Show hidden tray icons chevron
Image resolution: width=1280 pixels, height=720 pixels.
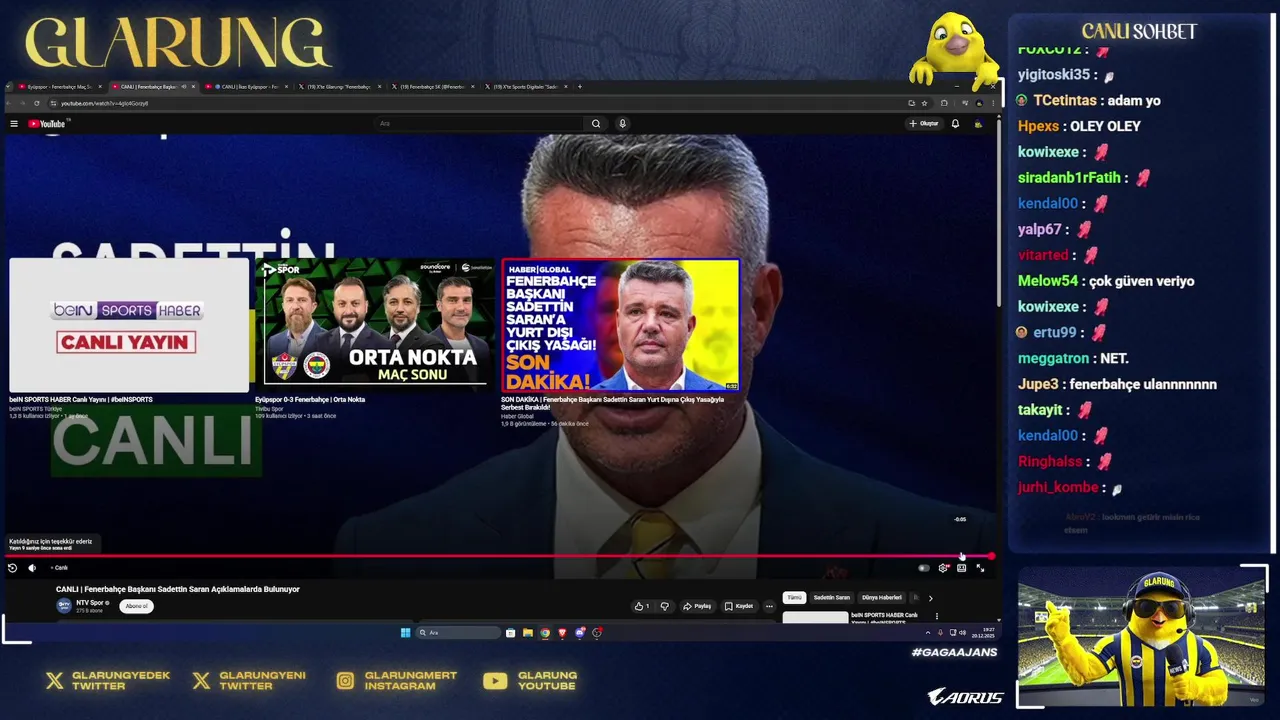[x=927, y=632]
